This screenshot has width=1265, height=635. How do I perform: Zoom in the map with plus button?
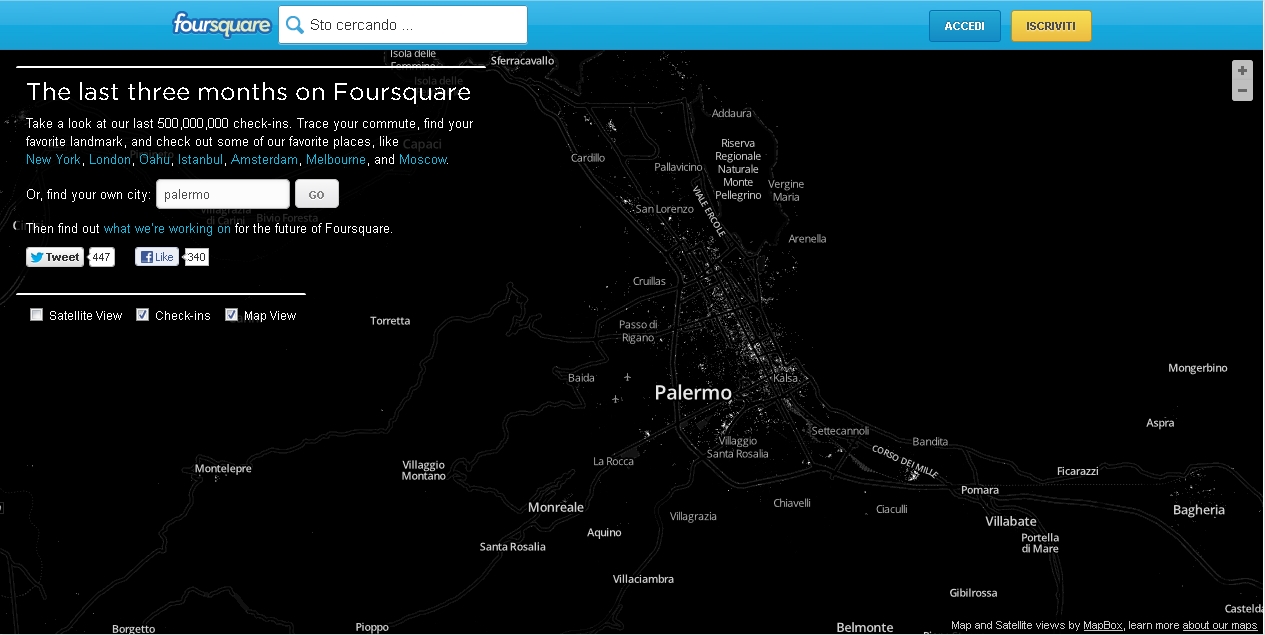[x=1242, y=70]
